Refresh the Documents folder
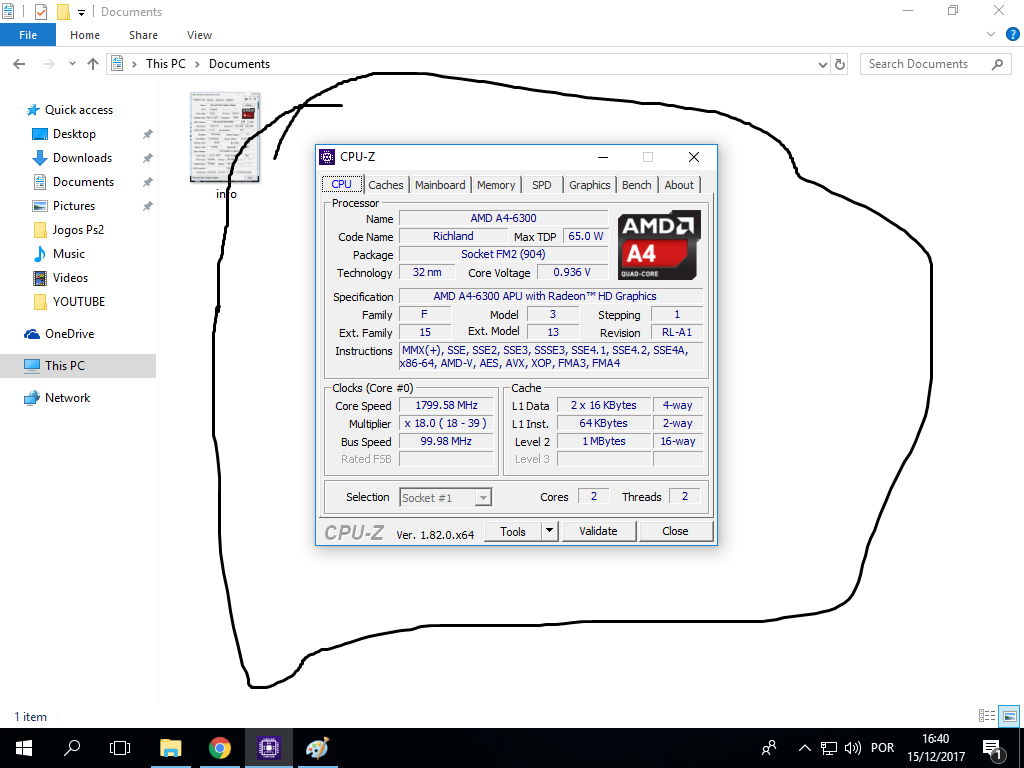 840,64
